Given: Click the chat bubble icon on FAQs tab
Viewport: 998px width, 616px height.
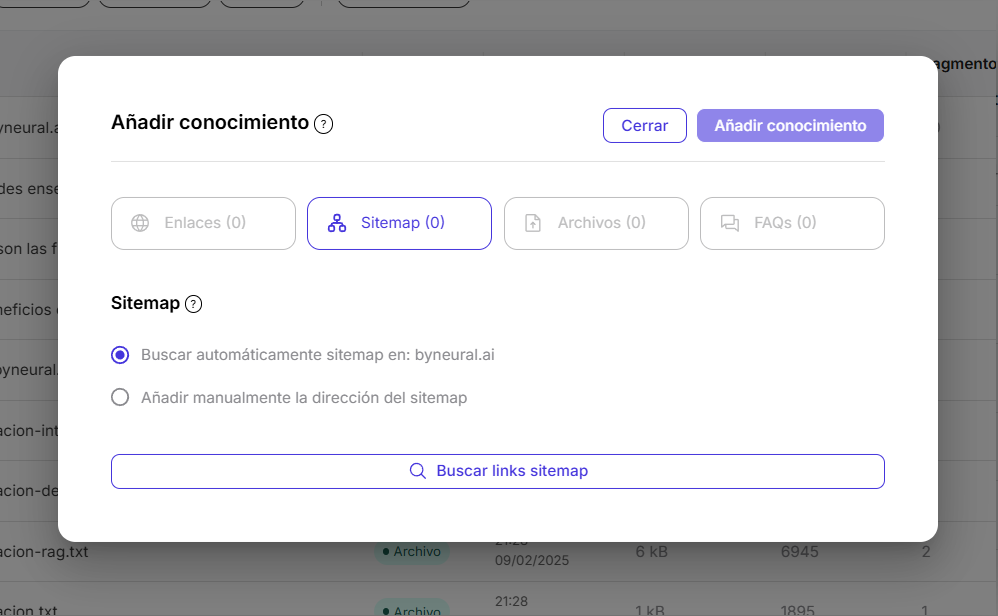Looking at the screenshot, I should (x=729, y=223).
